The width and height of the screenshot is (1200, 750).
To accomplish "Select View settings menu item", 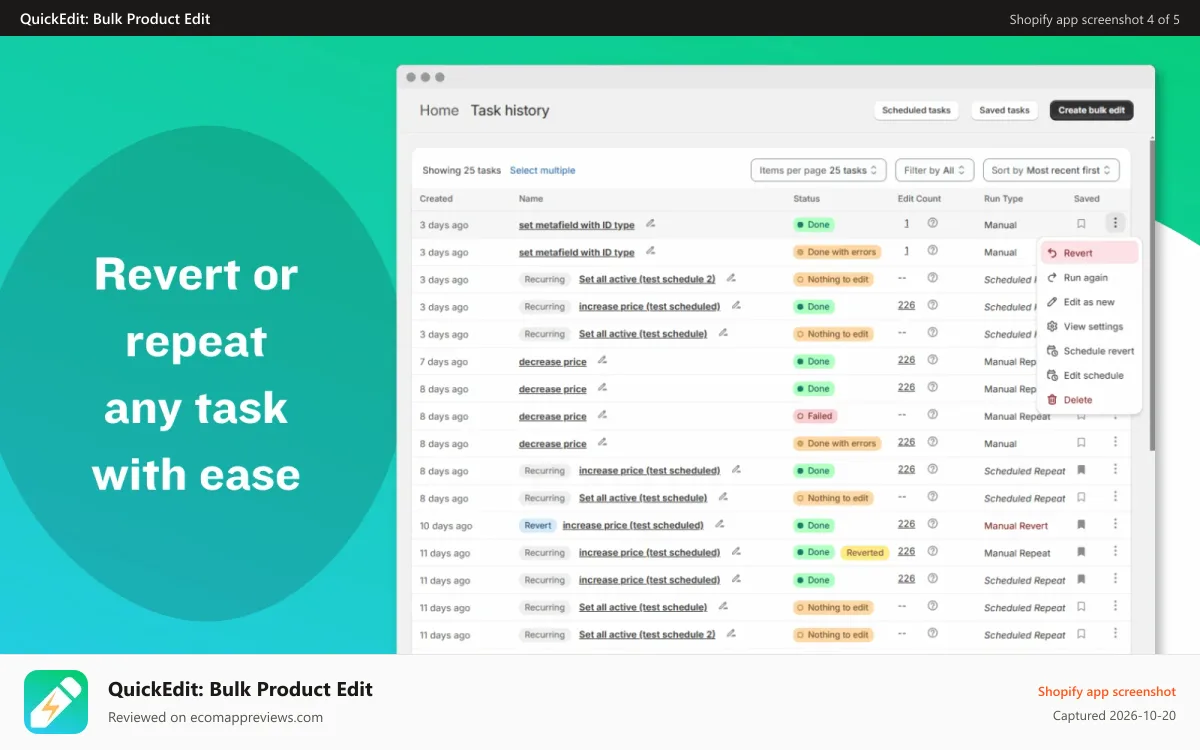I will [x=1090, y=327].
